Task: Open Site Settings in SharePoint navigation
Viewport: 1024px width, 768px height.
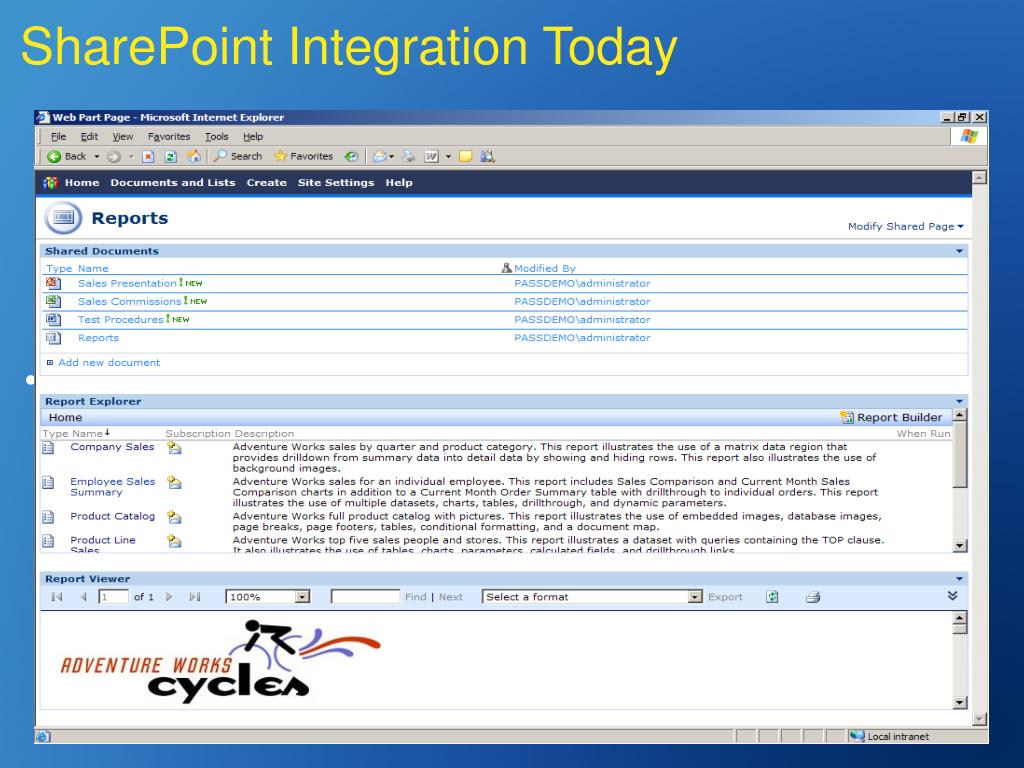Action: (336, 183)
